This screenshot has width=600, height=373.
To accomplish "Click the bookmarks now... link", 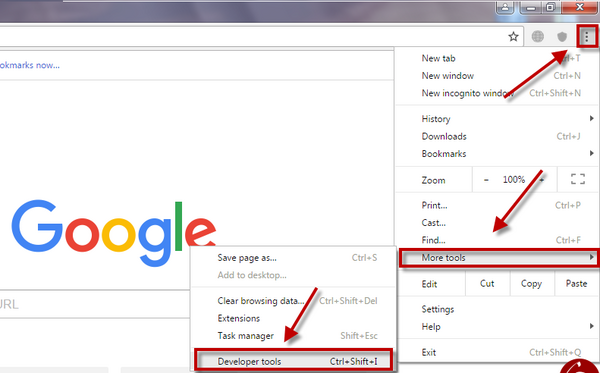I will tap(29, 65).
